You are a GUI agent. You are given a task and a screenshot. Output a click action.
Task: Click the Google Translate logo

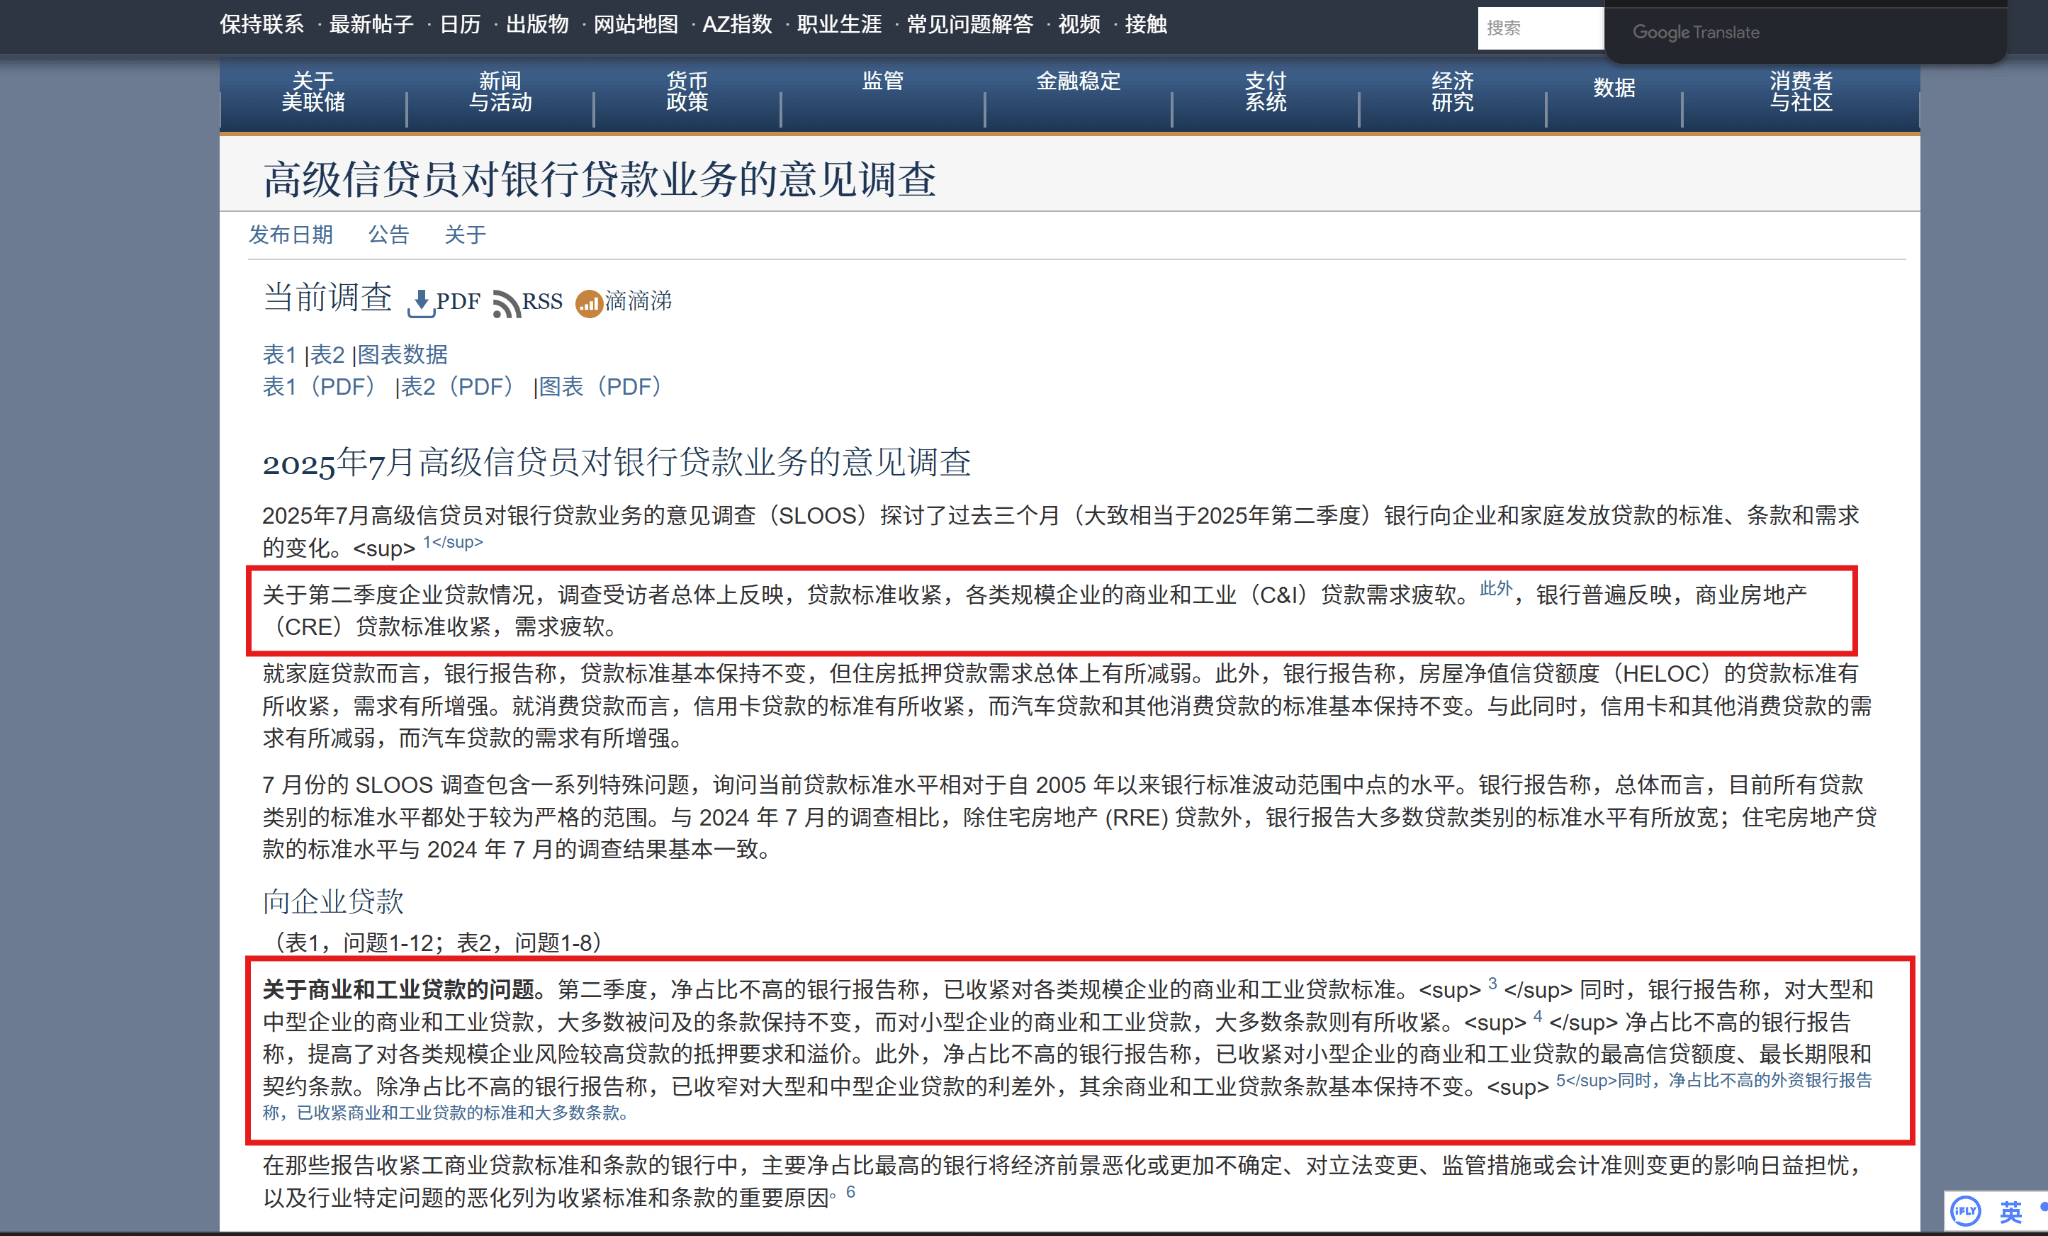(1696, 32)
